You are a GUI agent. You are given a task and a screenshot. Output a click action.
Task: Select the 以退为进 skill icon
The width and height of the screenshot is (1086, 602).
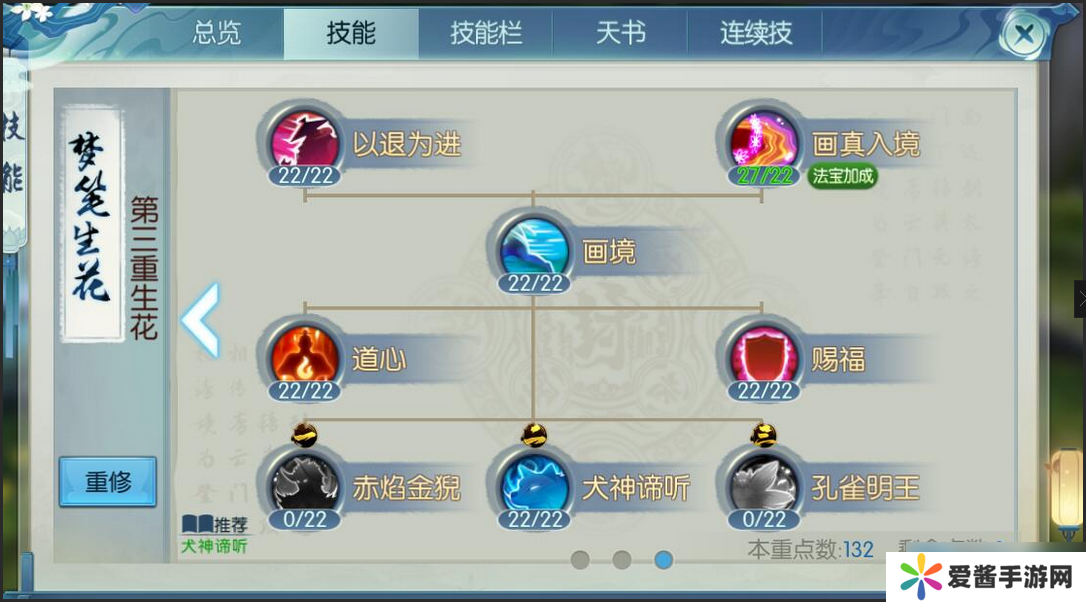(x=305, y=140)
